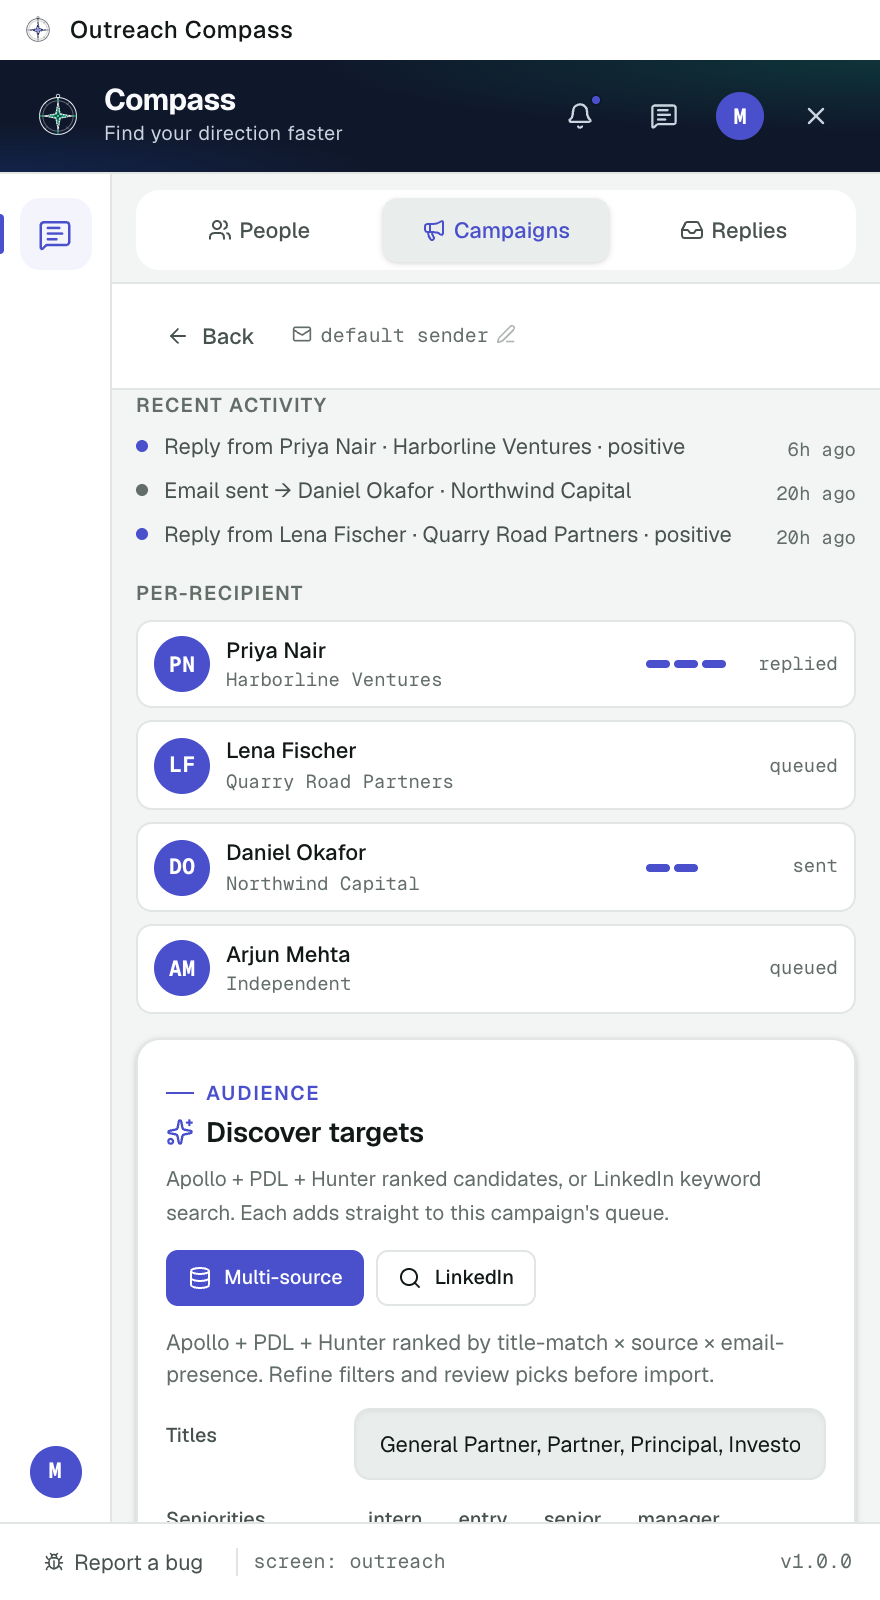Click the bug icon in footer
880x1600 pixels.
54,1562
